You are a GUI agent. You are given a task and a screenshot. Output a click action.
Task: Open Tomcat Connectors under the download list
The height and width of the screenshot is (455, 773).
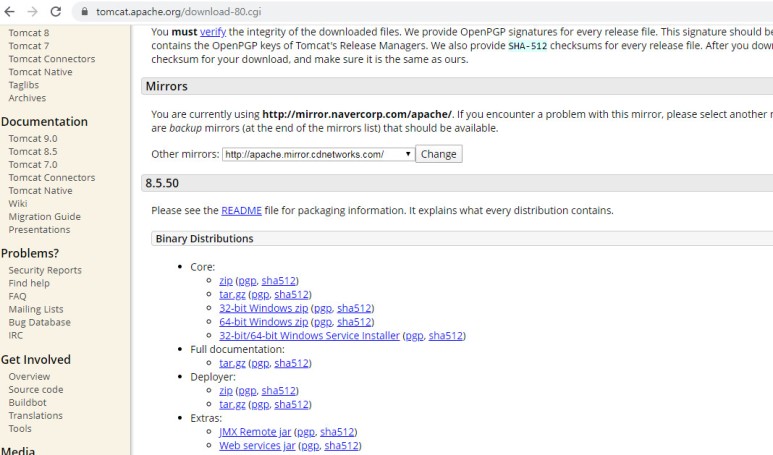[52, 59]
